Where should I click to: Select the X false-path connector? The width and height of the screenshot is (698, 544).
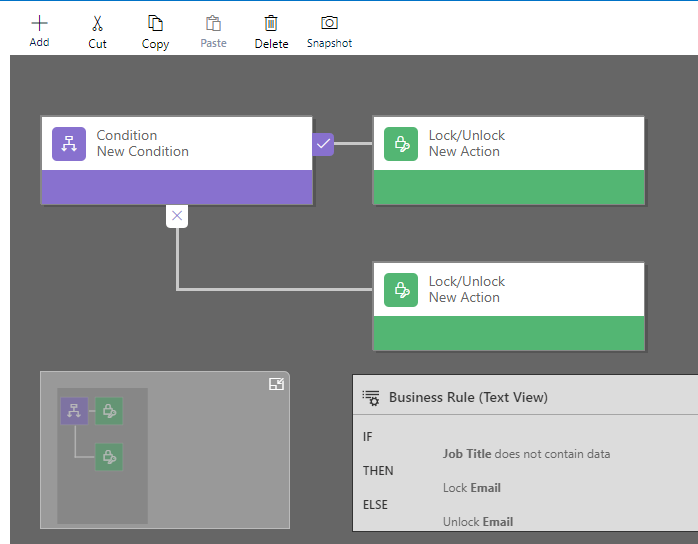point(177,215)
